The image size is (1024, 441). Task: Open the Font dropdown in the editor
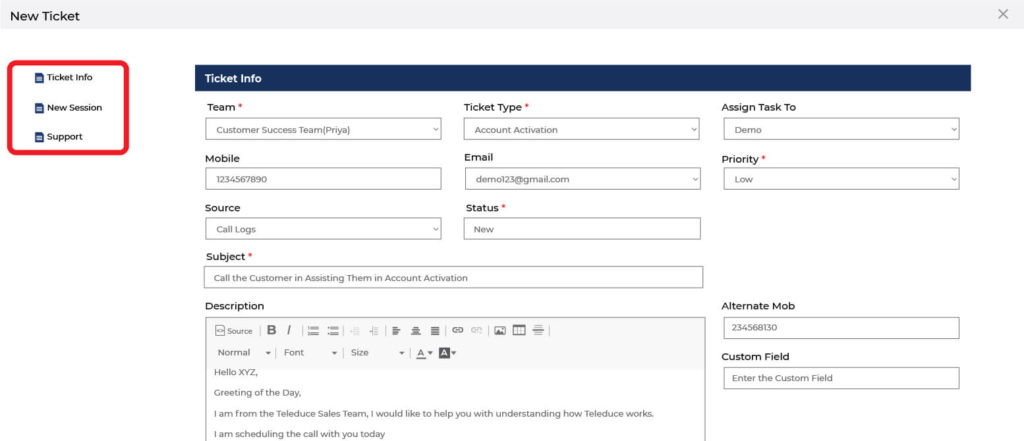pos(310,353)
